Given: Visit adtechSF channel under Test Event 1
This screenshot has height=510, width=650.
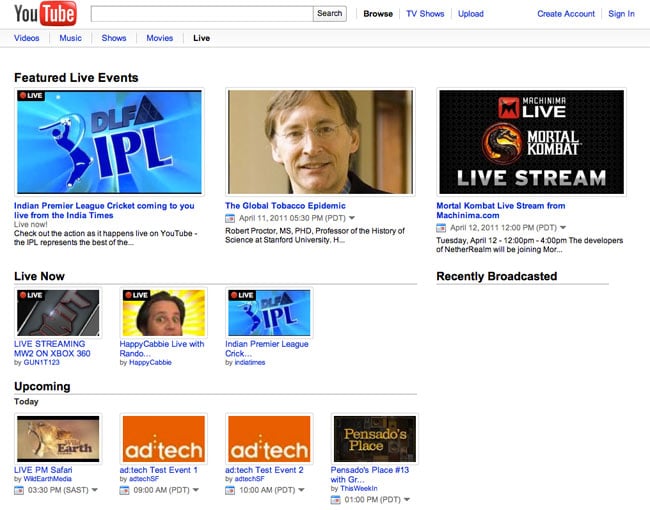Looking at the screenshot, I should [144, 479].
